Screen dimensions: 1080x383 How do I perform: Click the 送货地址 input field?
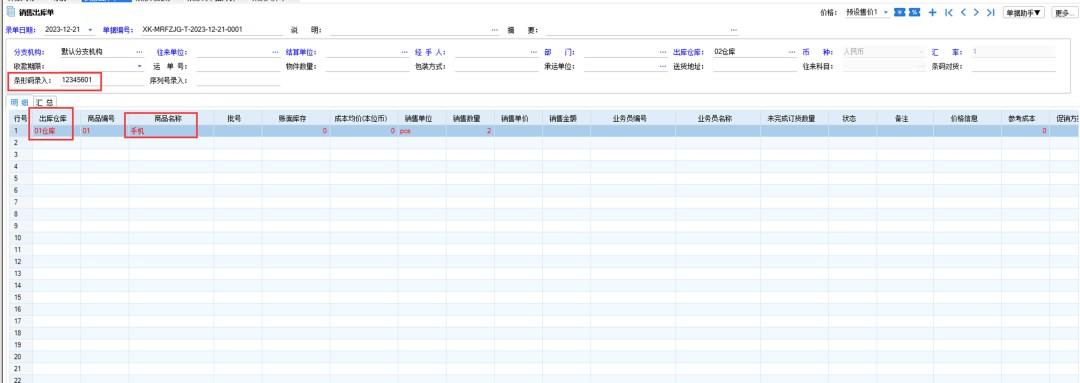pyautogui.click(x=755, y=67)
